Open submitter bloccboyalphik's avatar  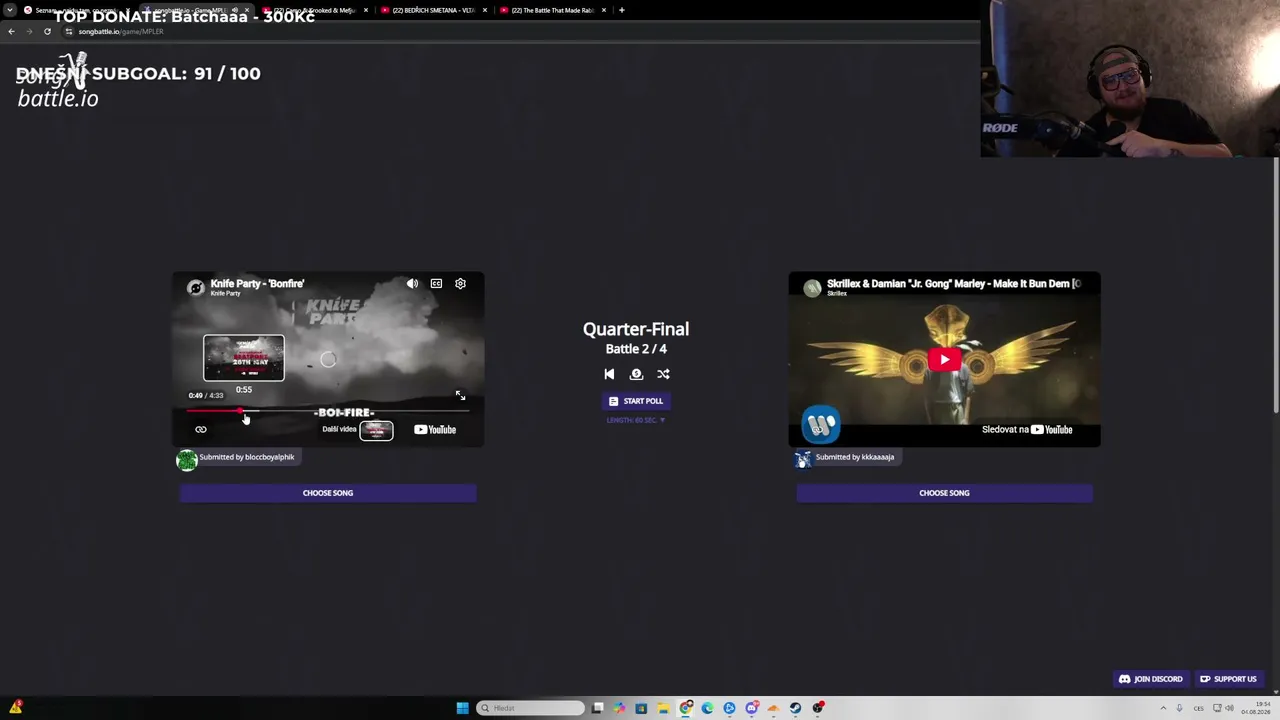click(x=187, y=459)
